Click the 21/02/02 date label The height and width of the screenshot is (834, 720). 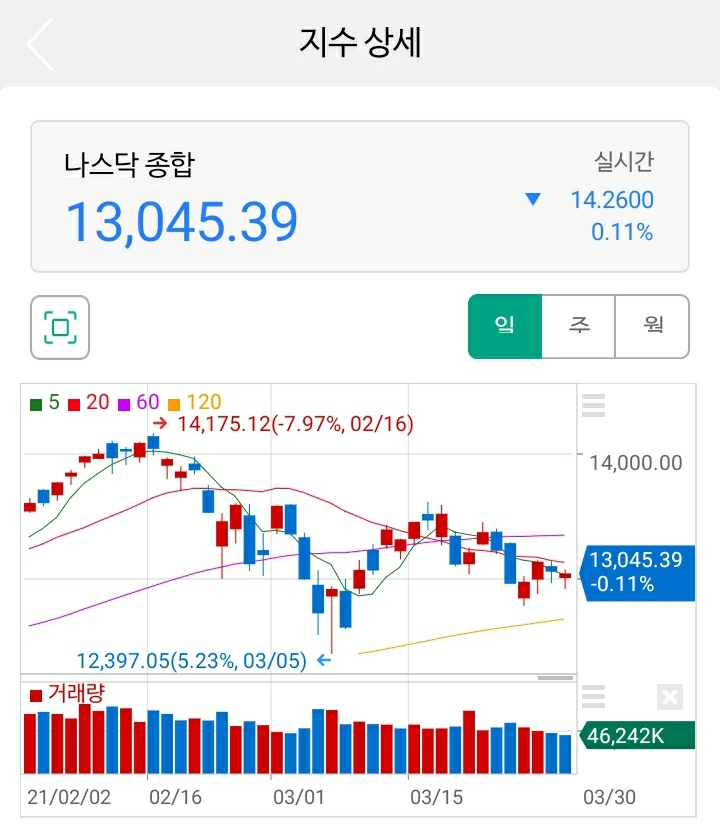pyautogui.click(x=69, y=797)
